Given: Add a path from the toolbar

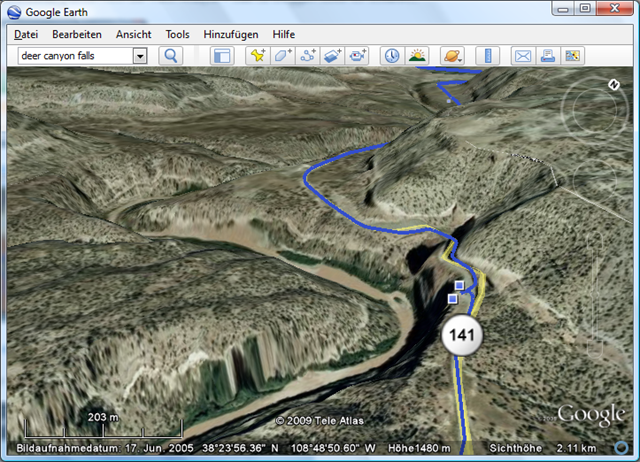Looking at the screenshot, I should 308,56.
